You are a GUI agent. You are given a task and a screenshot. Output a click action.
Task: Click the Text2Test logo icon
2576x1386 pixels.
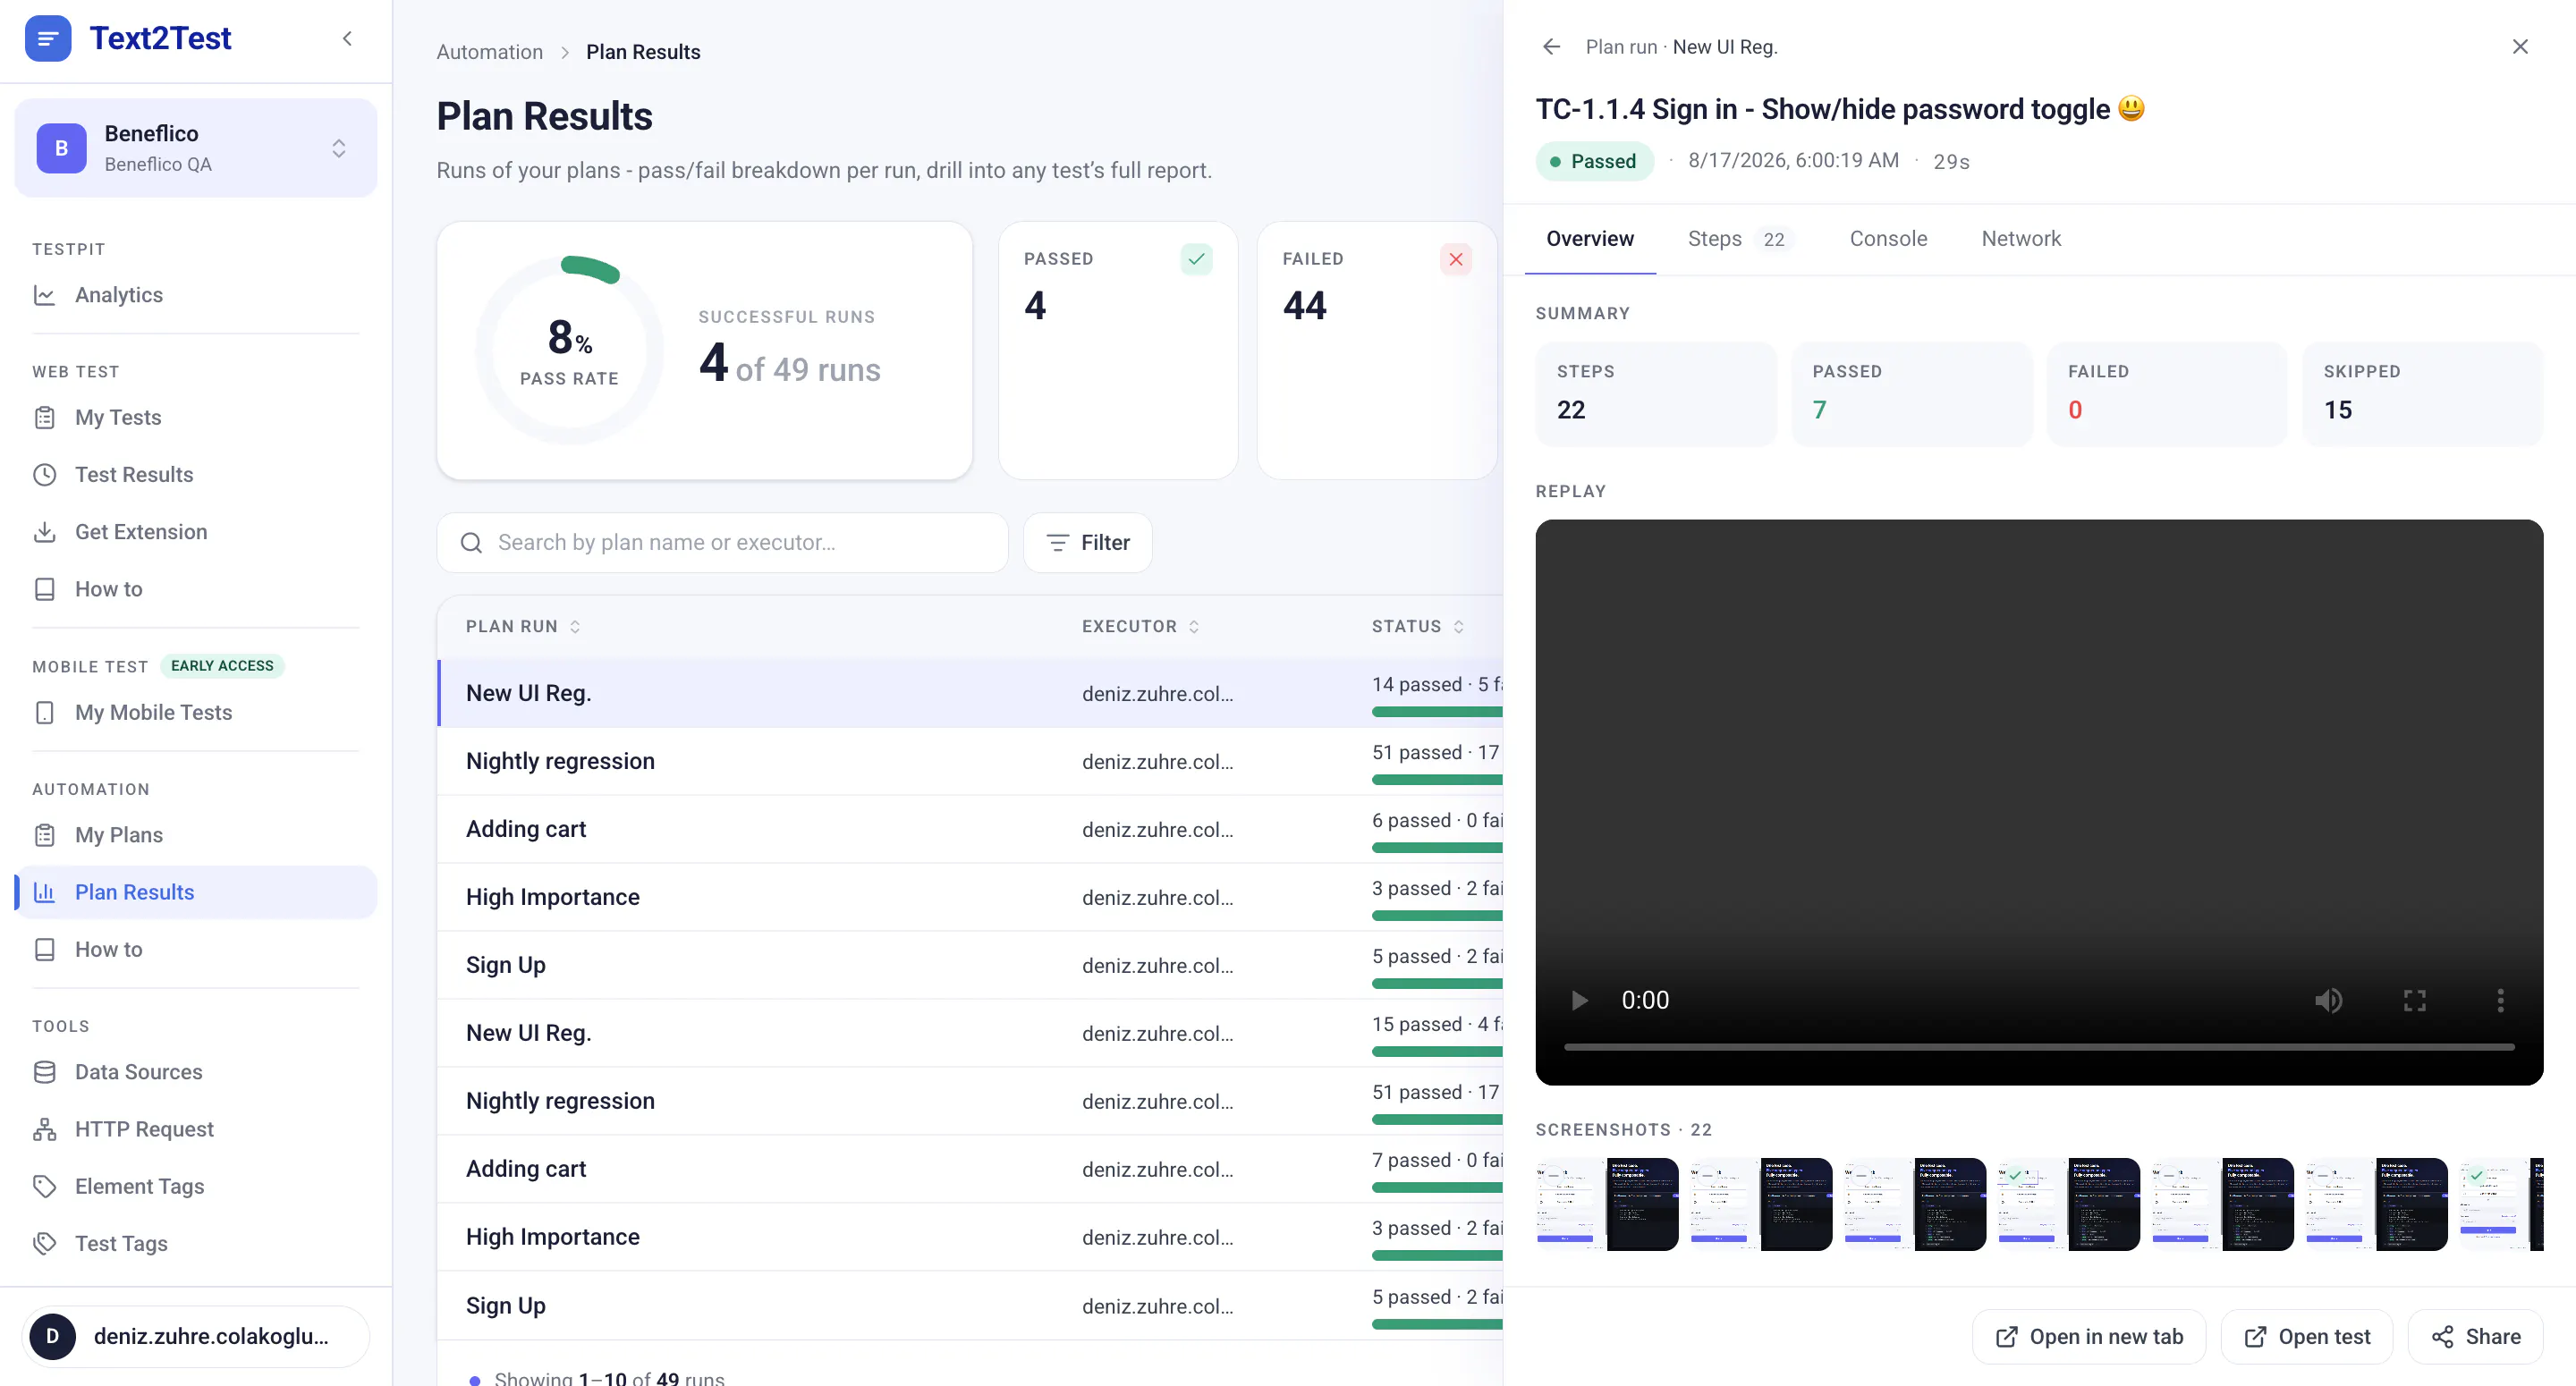coord(48,39)
